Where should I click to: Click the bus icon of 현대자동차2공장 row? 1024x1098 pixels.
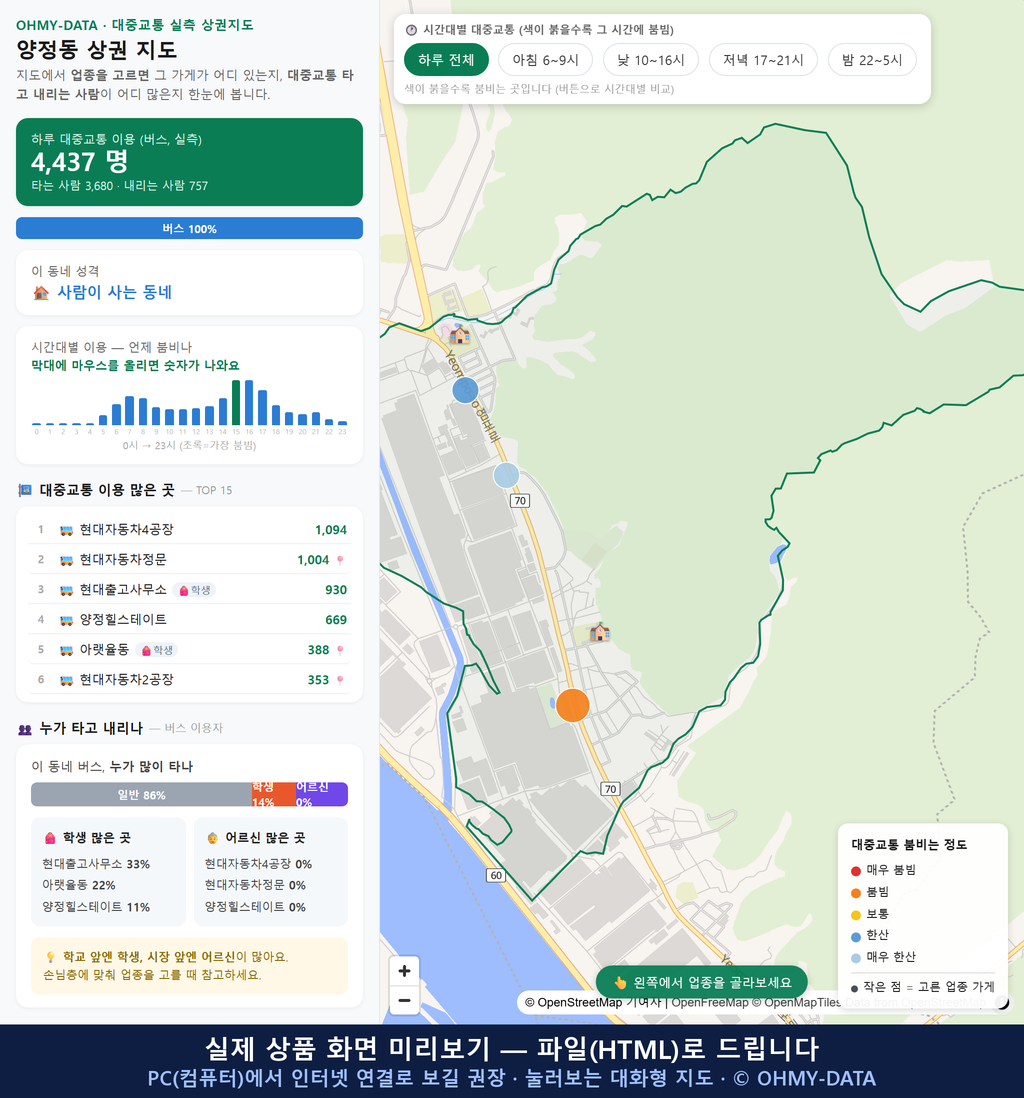[66, 680]
